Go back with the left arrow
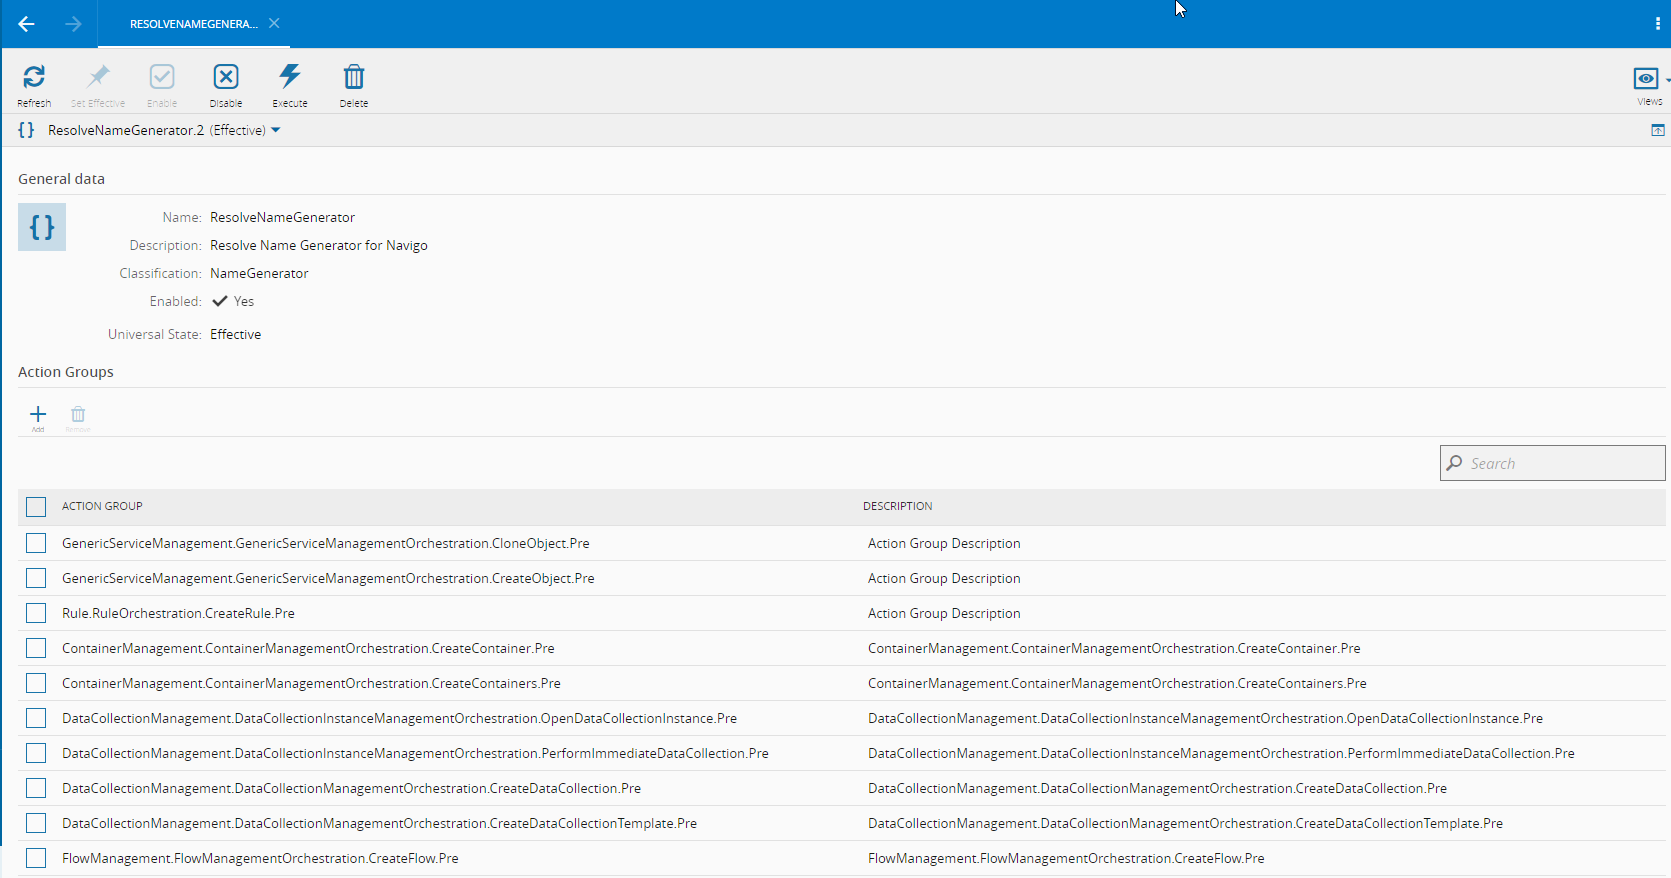The height and width of the screenshot is (878, 1671). pyautogui.click(x=27, y=24)
